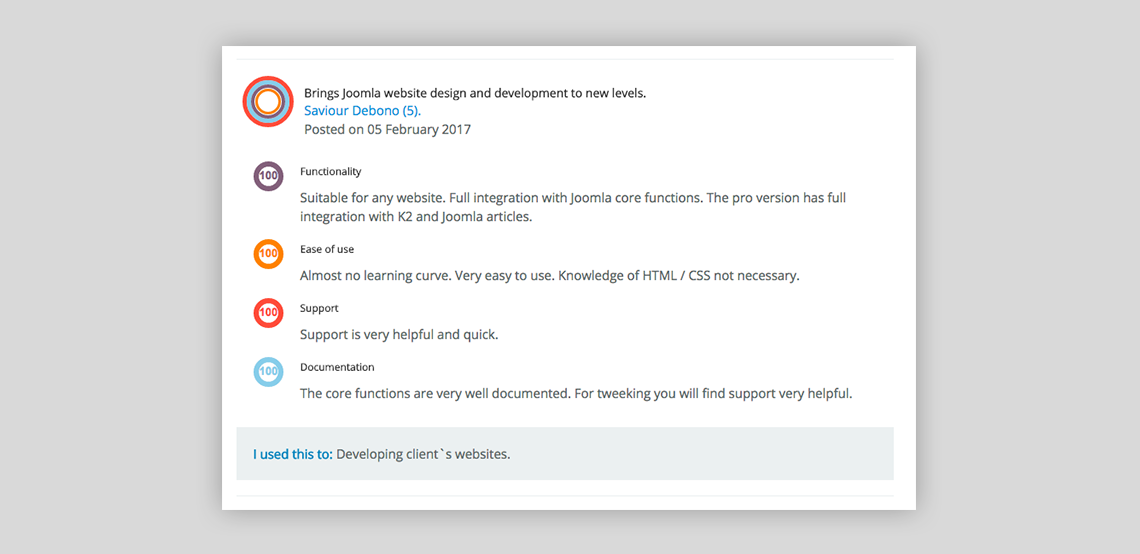This screenshot has width=1140, height=554.
Task: Click the review title about Joomla design
Action: [475, 93]
